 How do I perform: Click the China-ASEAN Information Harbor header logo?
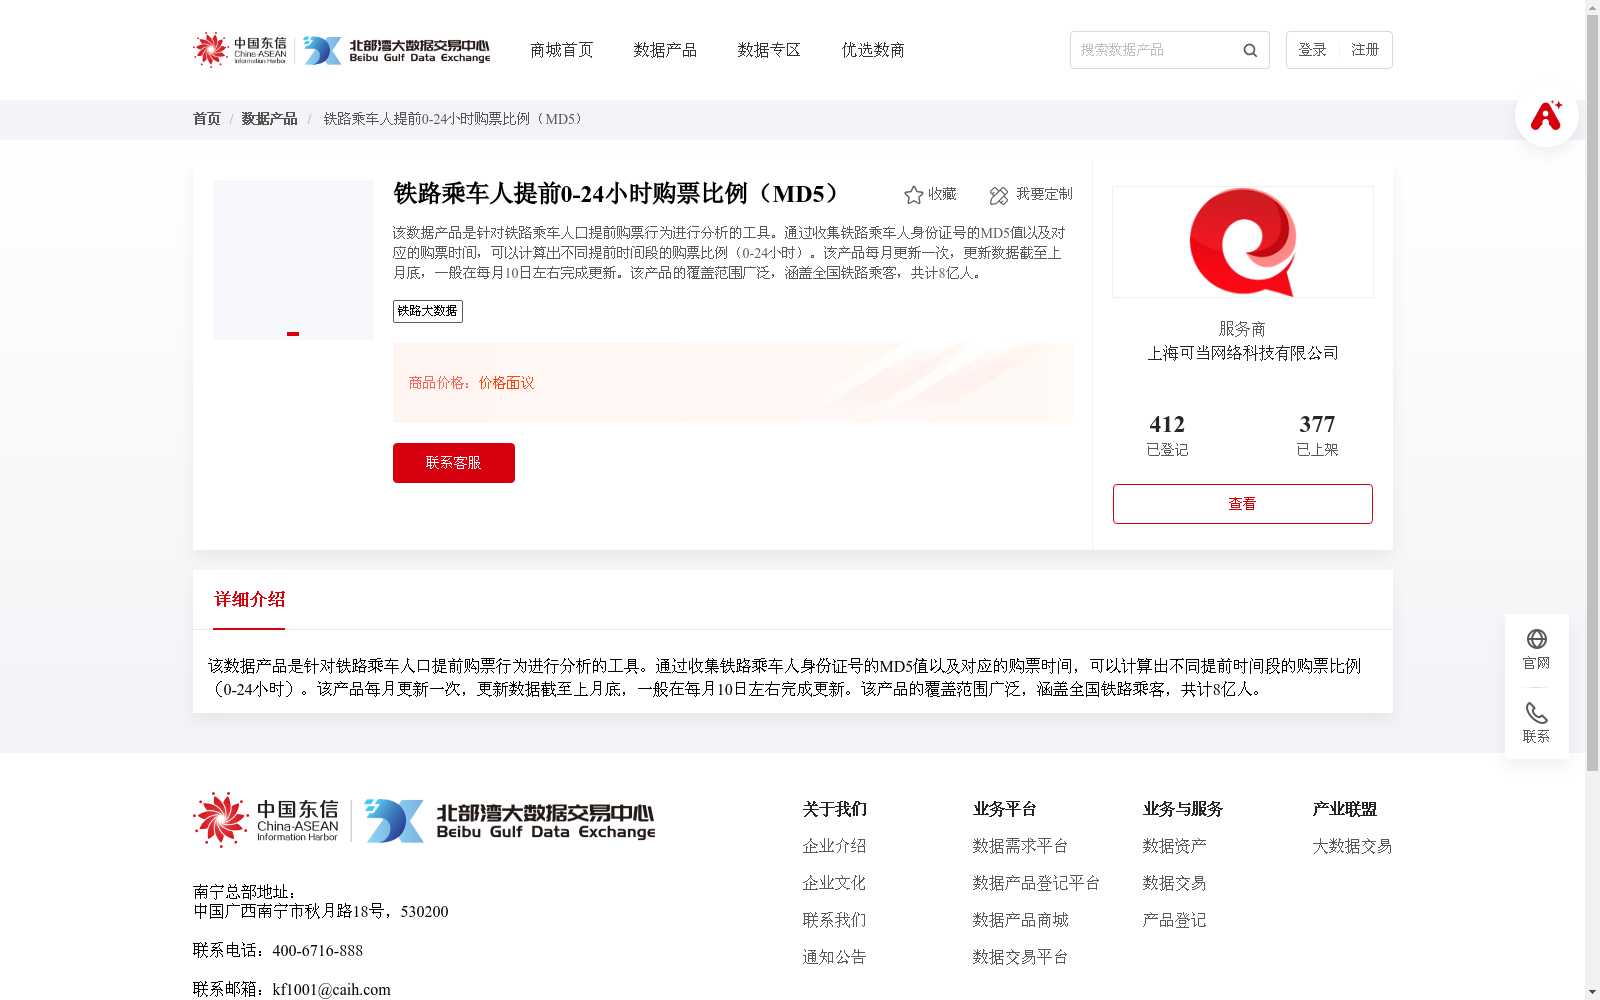[x=240, y=49]
